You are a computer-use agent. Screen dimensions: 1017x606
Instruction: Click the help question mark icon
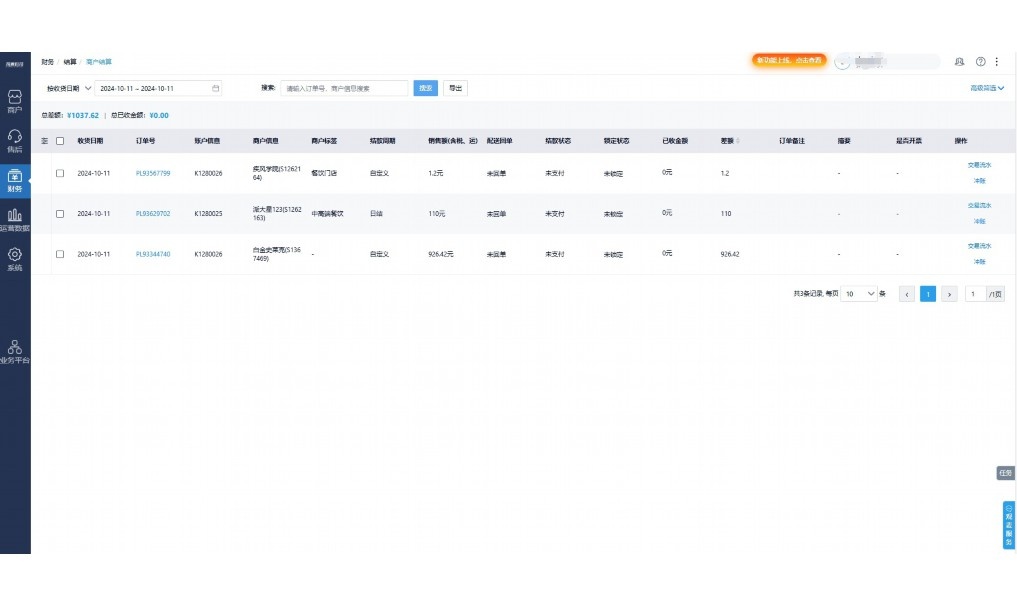pyautogui.click(x=981, y=62)
